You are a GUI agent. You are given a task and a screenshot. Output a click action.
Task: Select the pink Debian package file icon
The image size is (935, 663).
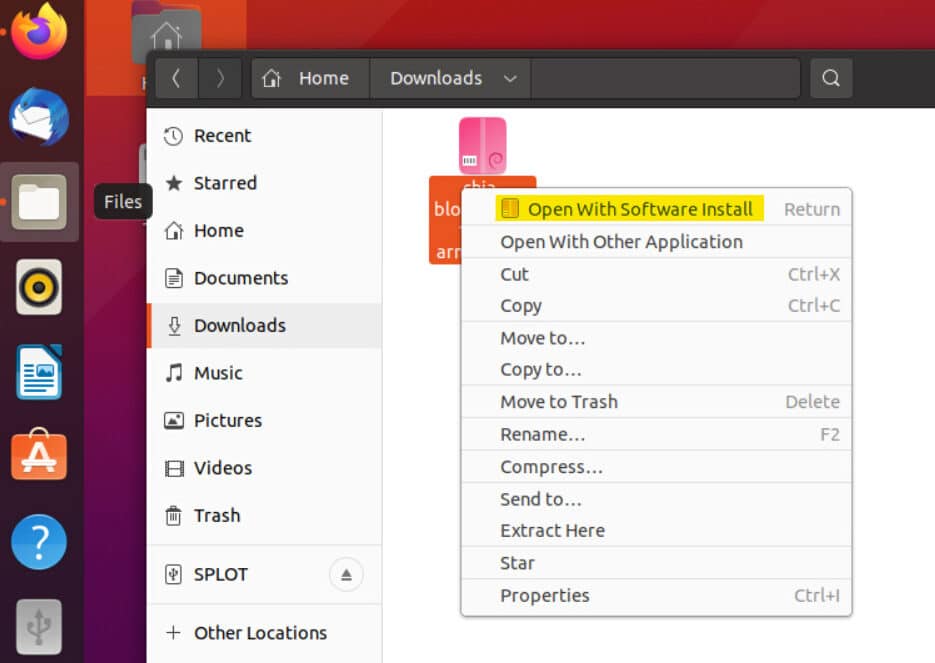pyautogui.click(x=482, y=146)
